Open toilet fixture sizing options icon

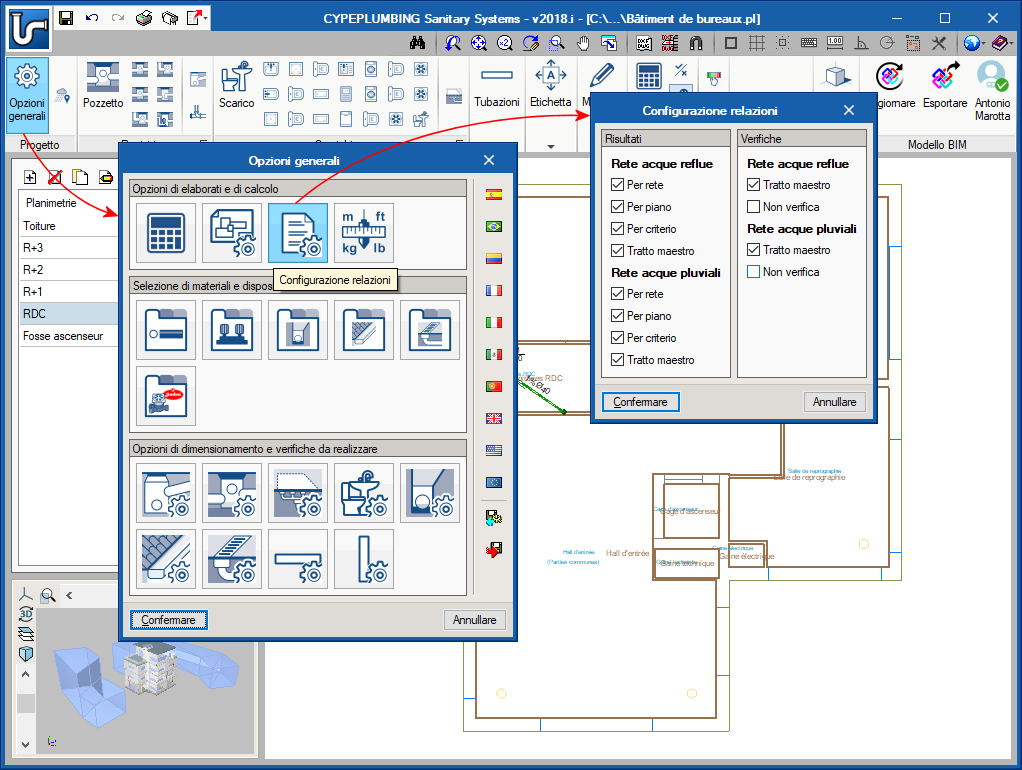coord(364,493)
